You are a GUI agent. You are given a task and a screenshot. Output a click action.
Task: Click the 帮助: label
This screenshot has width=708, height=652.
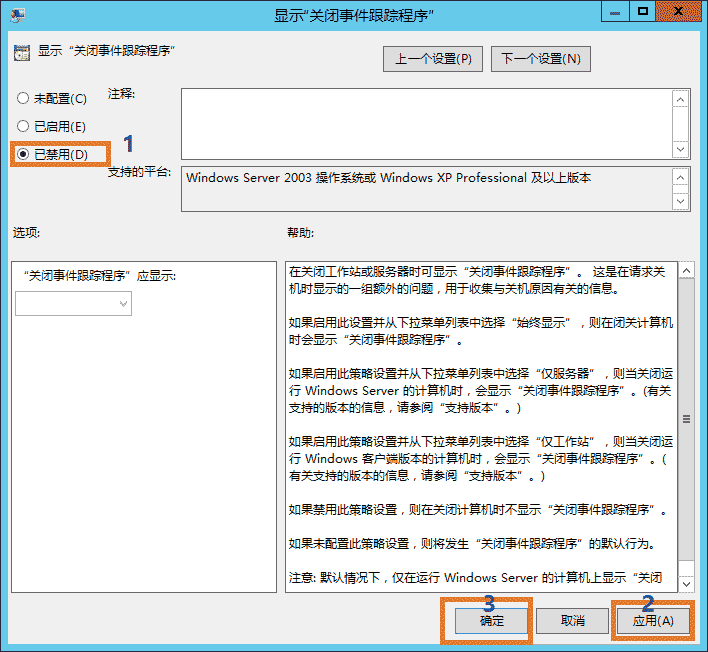pyautogui.click(x=300, y=233)
